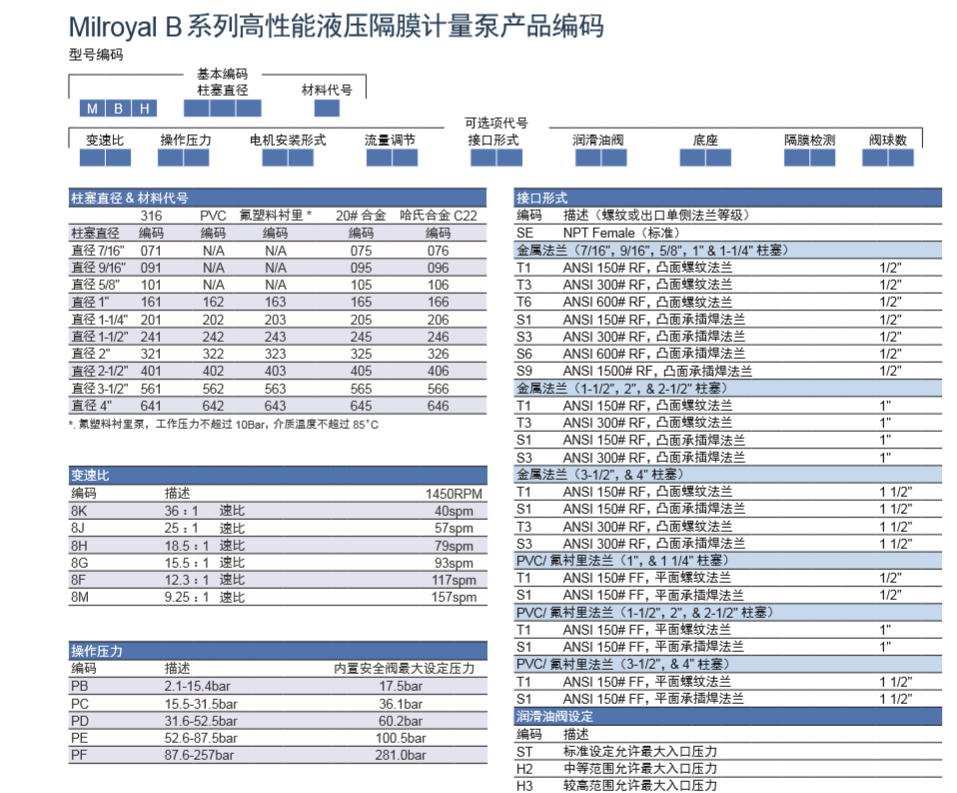Click the '底座' label
The width and height of the screenshot is (957, 793).
pyautogui.click(x=705, y=140)
